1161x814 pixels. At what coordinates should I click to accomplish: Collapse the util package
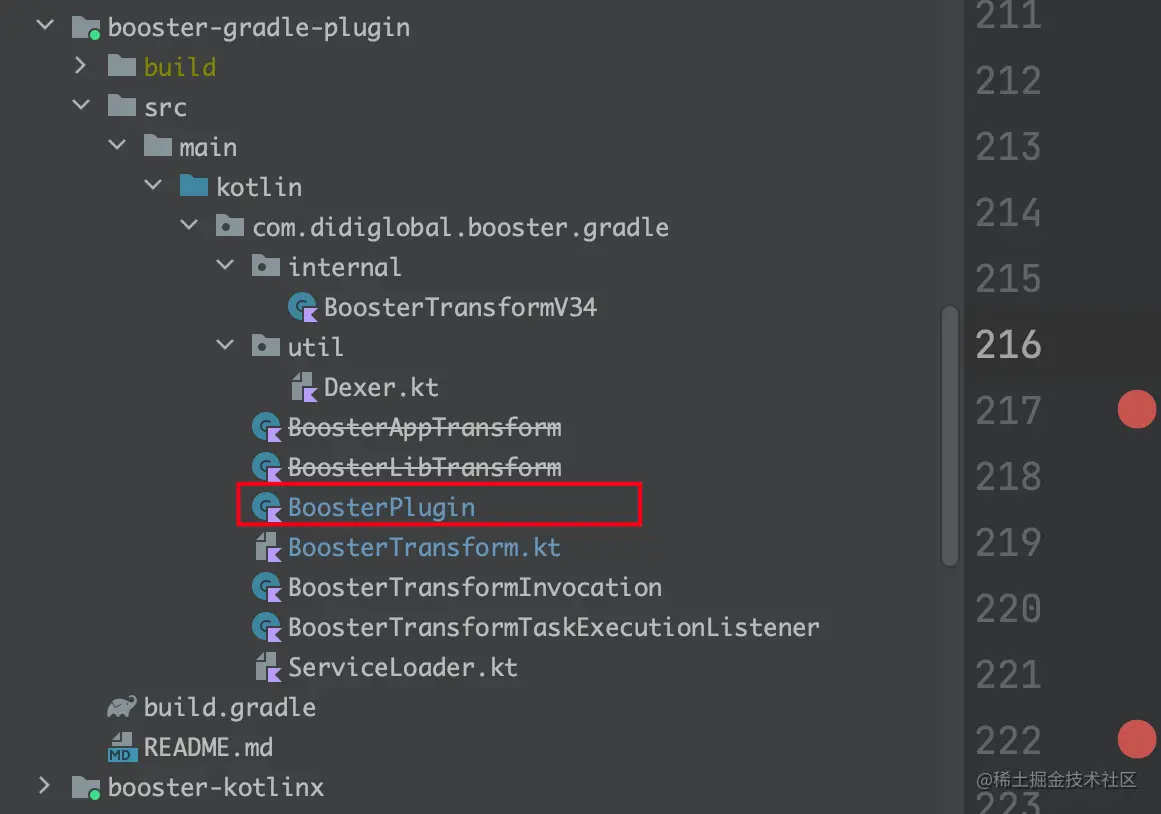225,345
